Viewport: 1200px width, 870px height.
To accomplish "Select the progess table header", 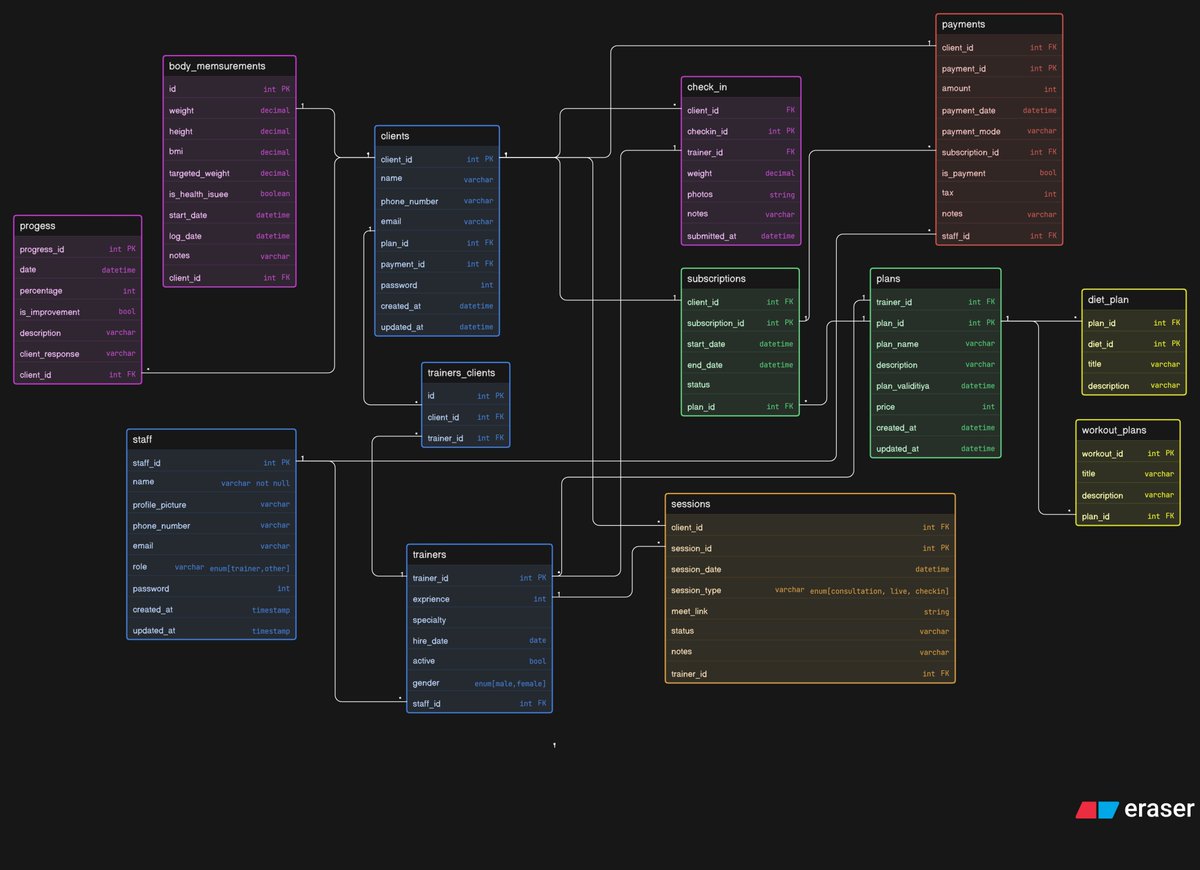I will pyautogui.click(x=78, y=226).
